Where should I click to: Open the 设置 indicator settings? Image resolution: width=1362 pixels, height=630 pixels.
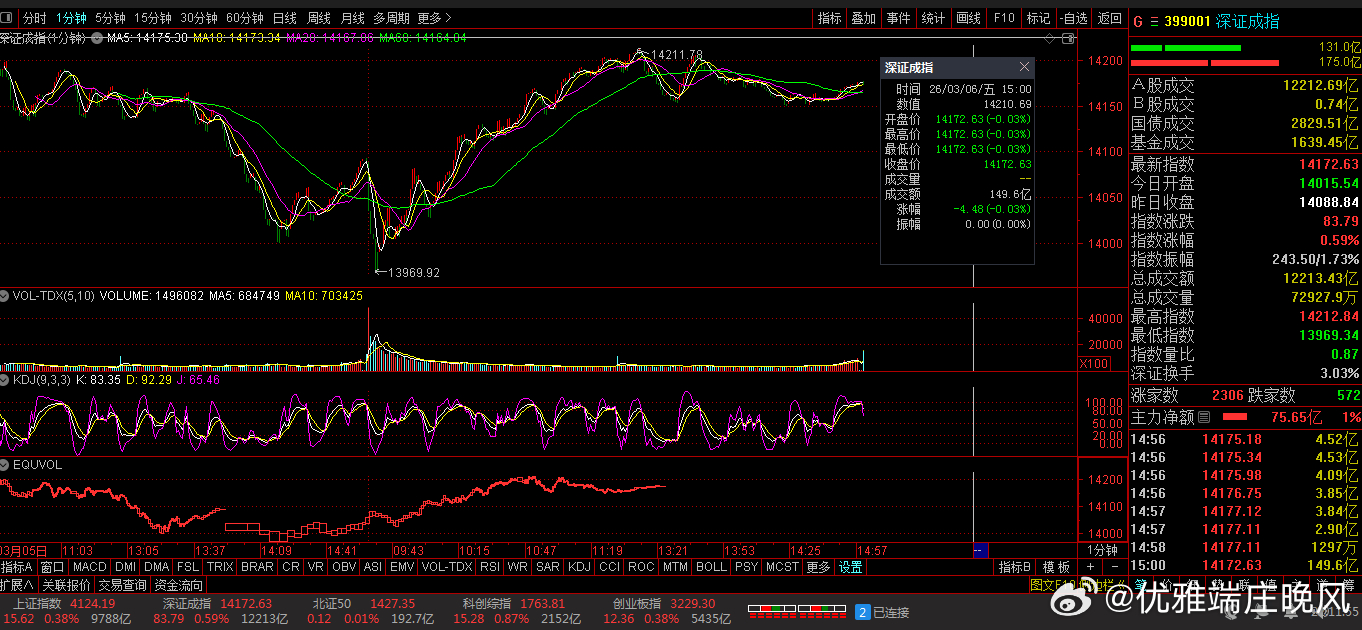click(850, 567)
